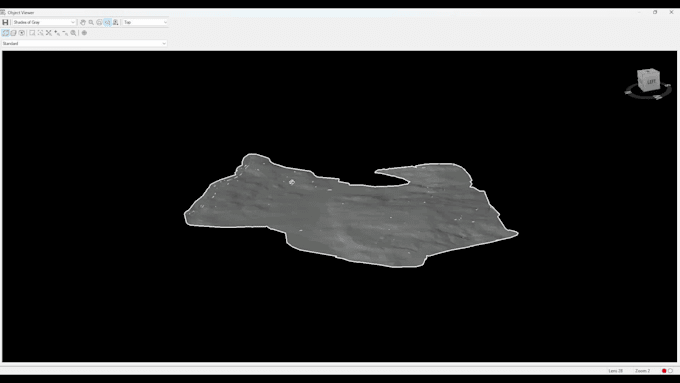This screenshot has height=383, width=680.
Task: Click the Zoom 2 status text
Action: click(642, 371)
